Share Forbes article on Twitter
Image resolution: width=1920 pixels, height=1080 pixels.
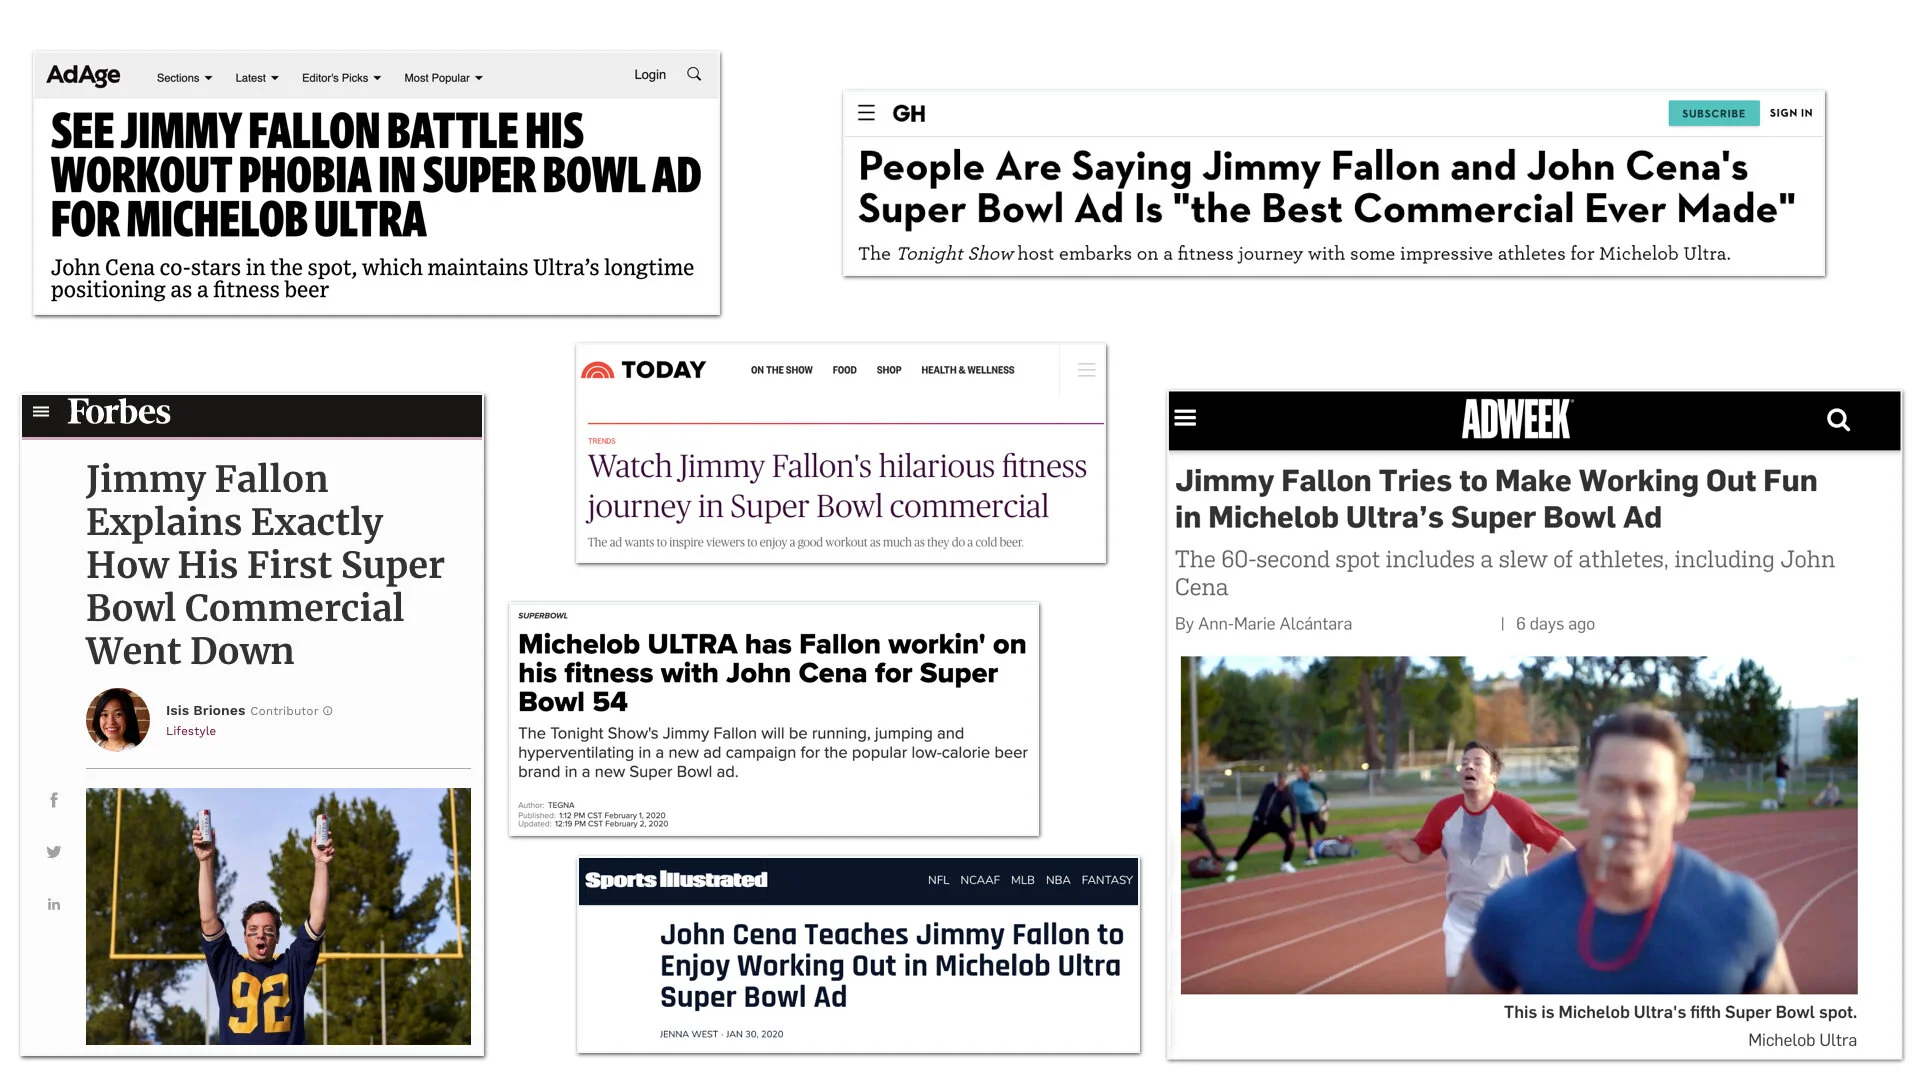click(54, 852)
